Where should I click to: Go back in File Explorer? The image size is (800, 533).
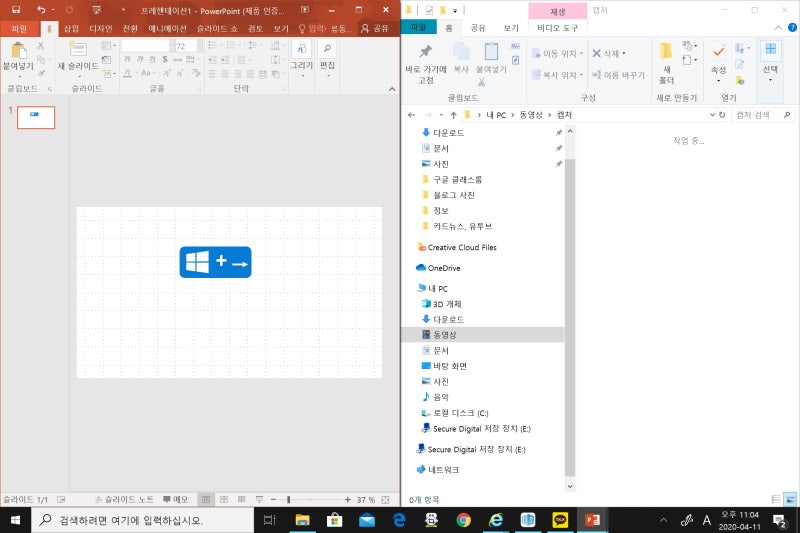pyautogui.click(x=412, y=115)
